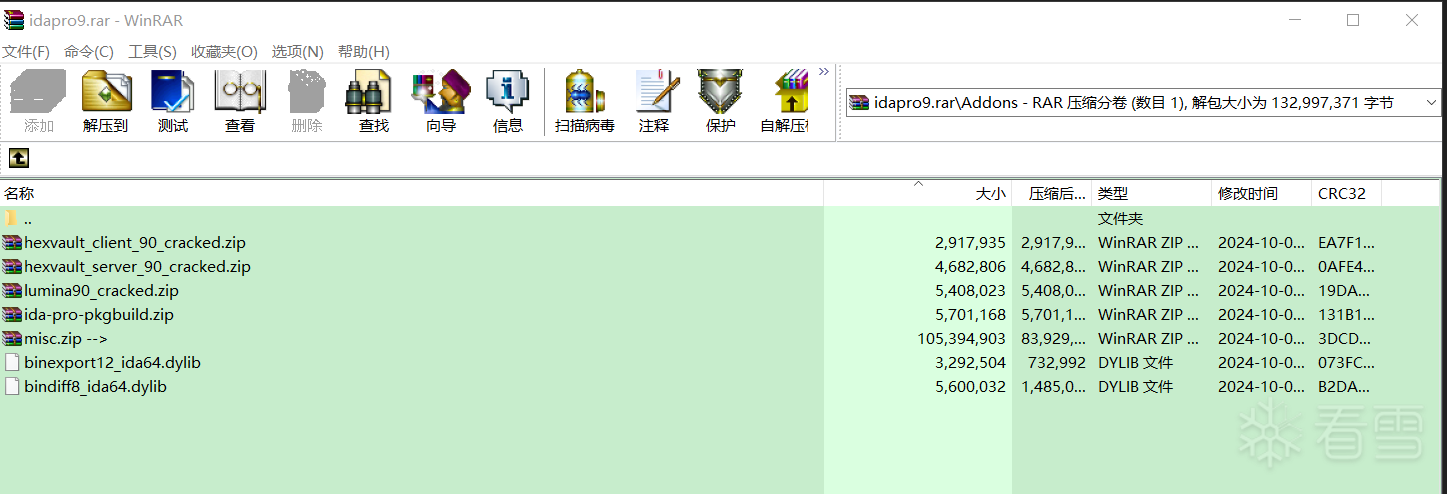Sort by 压缩后 column header
The image size is (1447, 494).
(x=1052, y=193)
